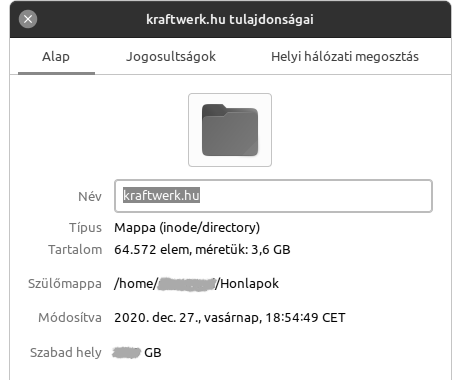Open the Helyi hálózati megosztás tab
461x380 pixels.
[345, 57]
